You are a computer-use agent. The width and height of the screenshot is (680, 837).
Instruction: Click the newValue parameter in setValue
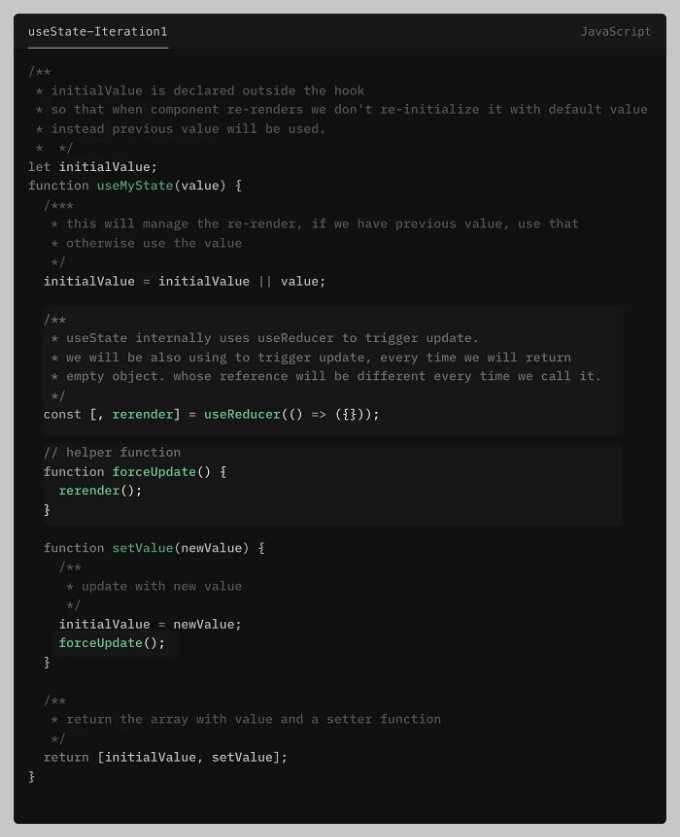click(x=211, y=548)
